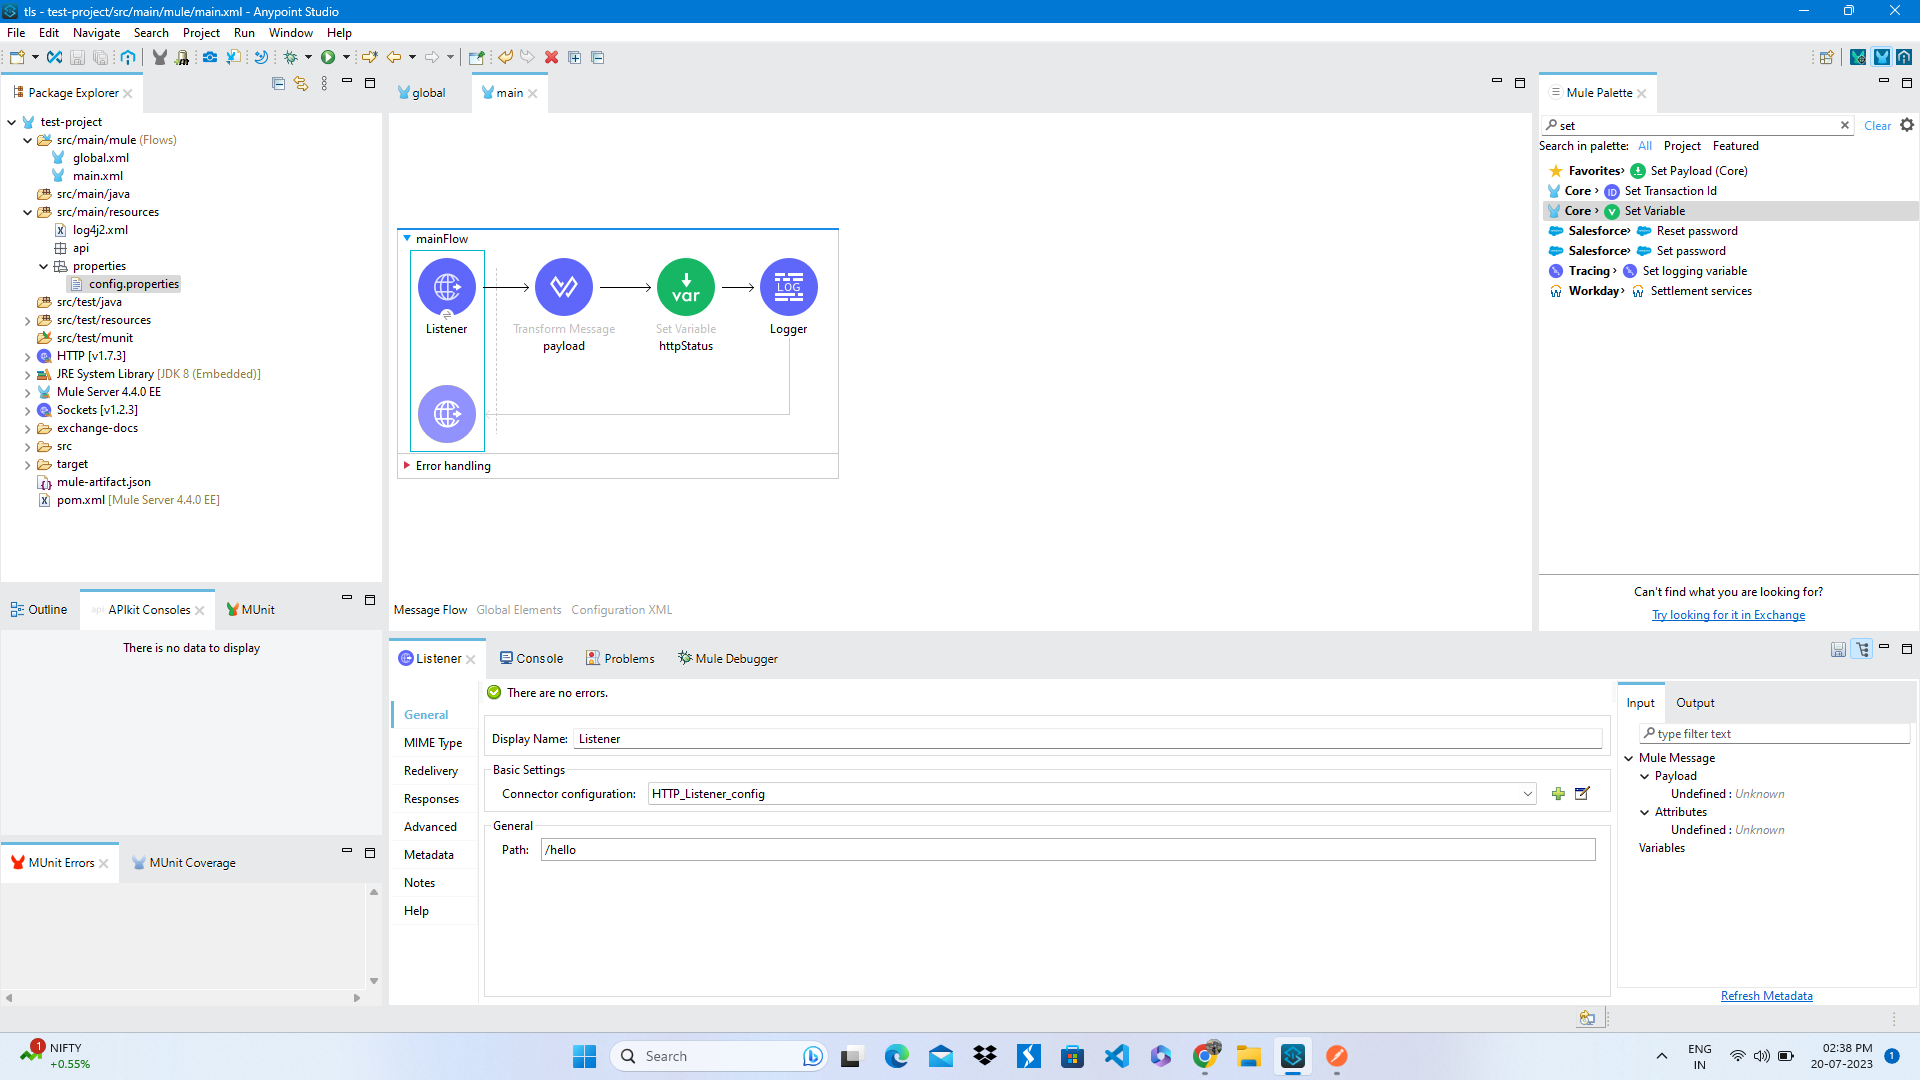
Task: Clear the palette search with the X icon
Action: click(x=1845, y=125)
